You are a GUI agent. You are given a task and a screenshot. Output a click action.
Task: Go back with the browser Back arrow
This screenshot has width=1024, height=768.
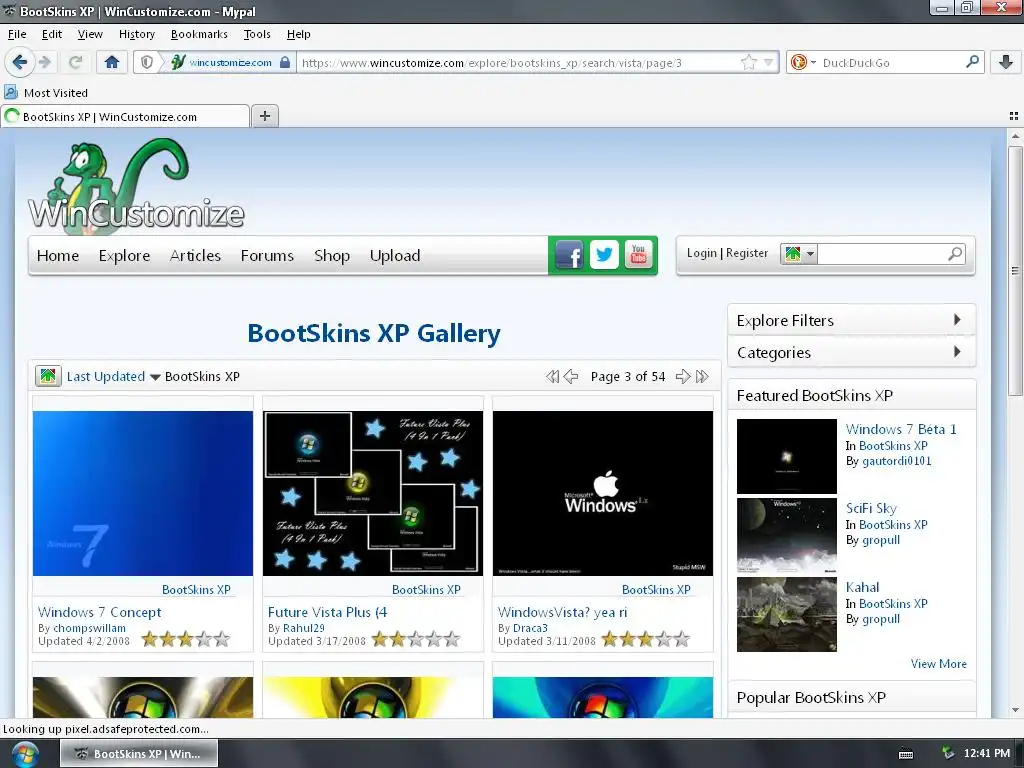pos(19,62)
